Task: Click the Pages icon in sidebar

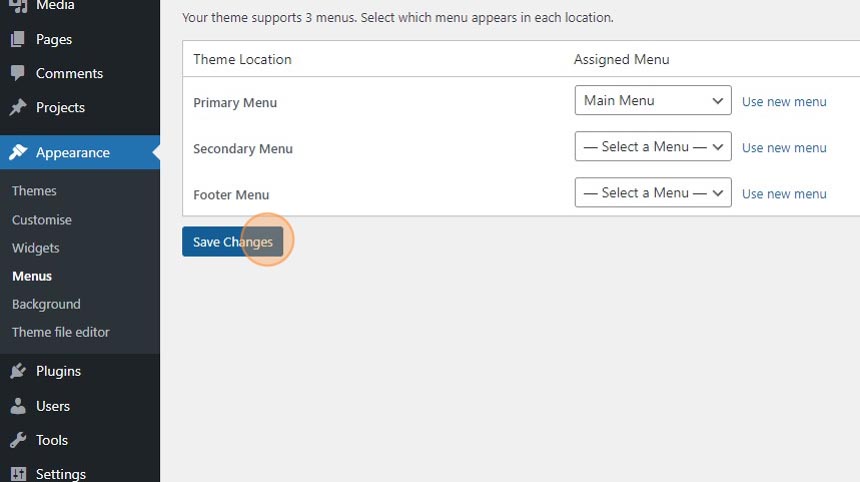Action: pos(18,40)
